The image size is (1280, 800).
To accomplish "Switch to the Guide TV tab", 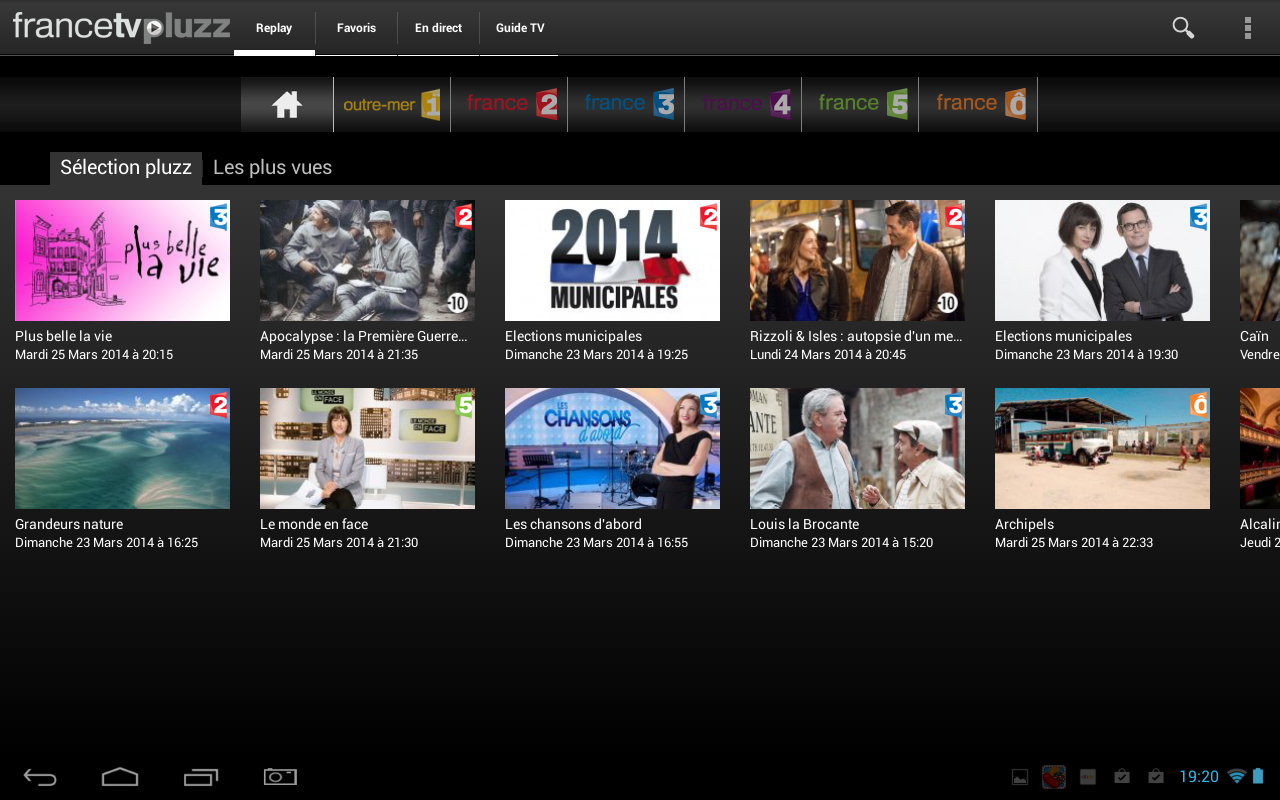I will coord(520,28).
